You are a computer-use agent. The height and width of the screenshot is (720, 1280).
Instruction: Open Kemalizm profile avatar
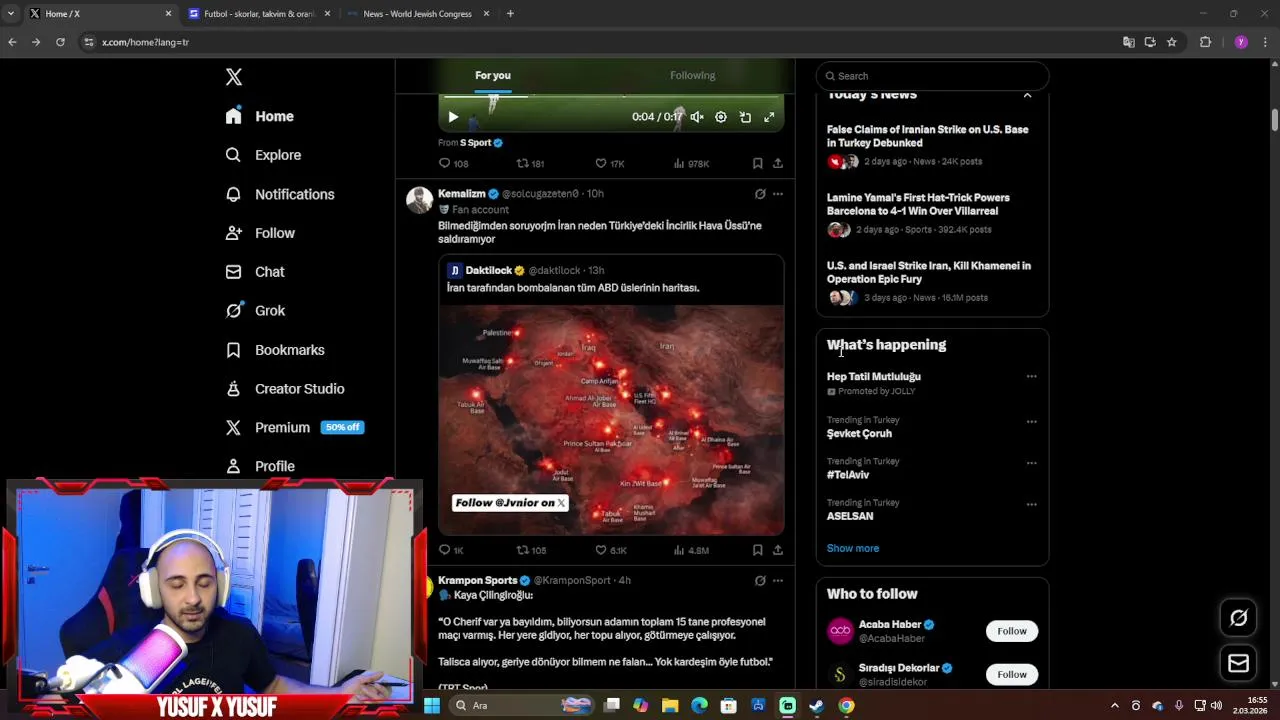[419, 199]
